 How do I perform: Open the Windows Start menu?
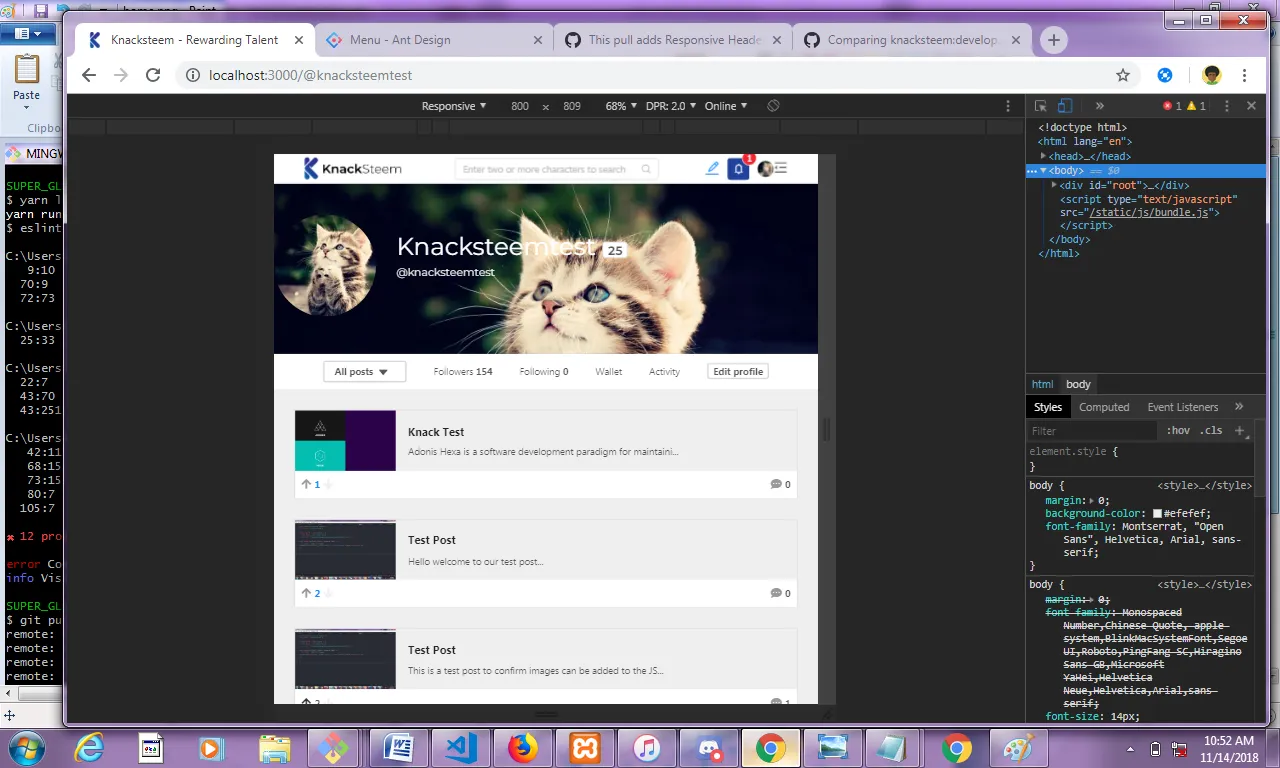pyautogui.click(x=27, y=747)
